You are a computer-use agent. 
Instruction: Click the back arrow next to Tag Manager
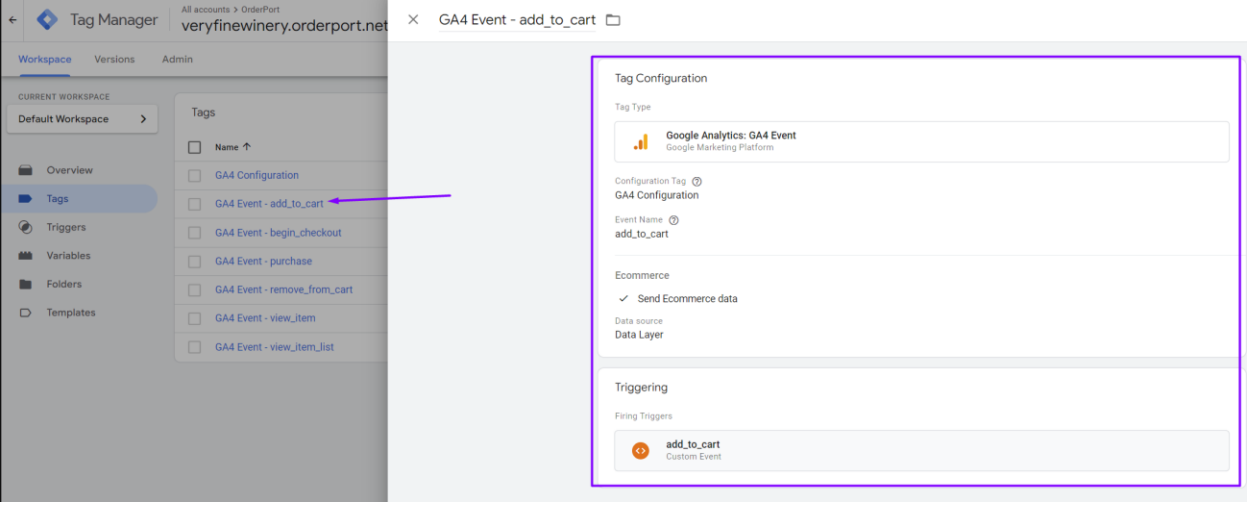point(13,19)
